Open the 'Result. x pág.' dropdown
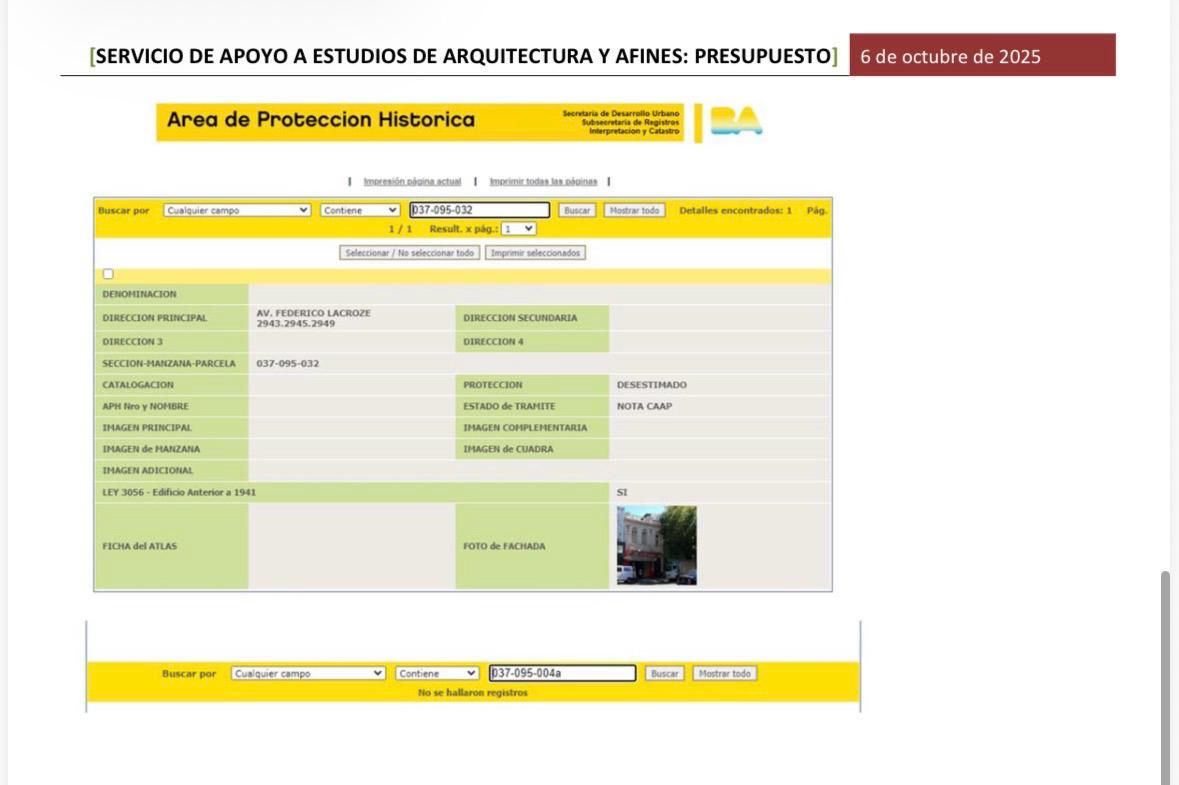Screen dimensions: 1179x785 tap(519, 229)
